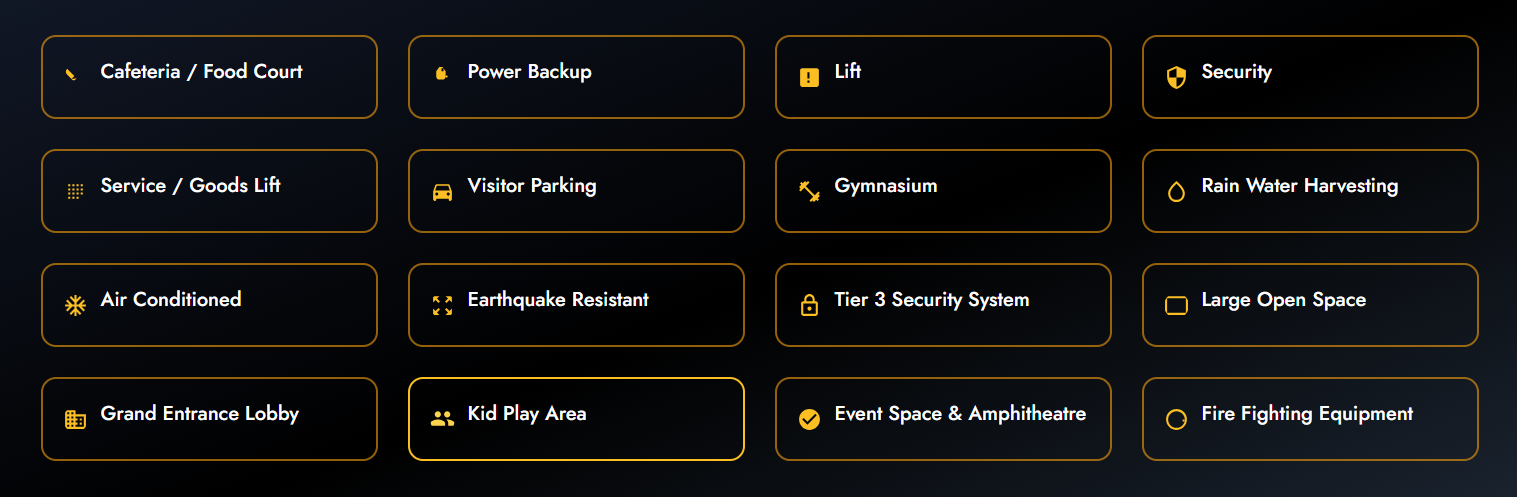
Task: Click the padlock icon for Tier 3 Security
Action: click(x=809, y=305)
